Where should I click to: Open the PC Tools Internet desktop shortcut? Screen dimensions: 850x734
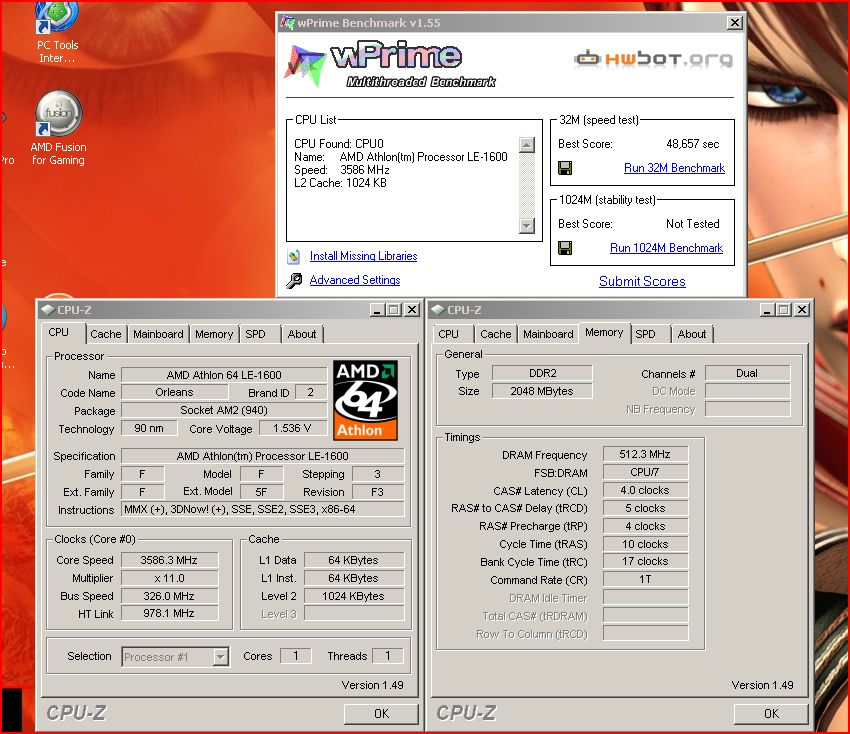point(57,33)
